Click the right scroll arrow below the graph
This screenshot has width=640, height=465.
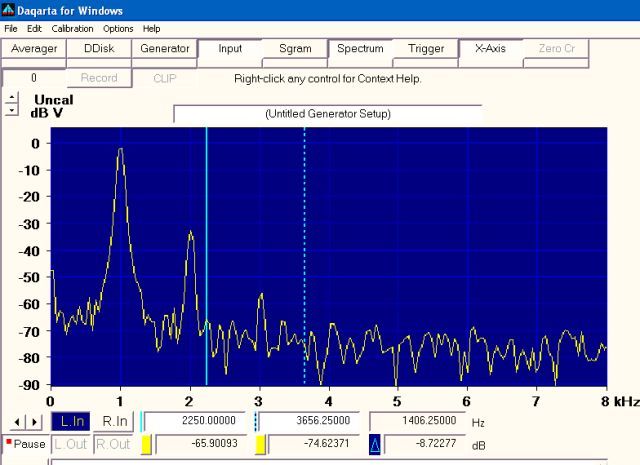coord(34,423)
